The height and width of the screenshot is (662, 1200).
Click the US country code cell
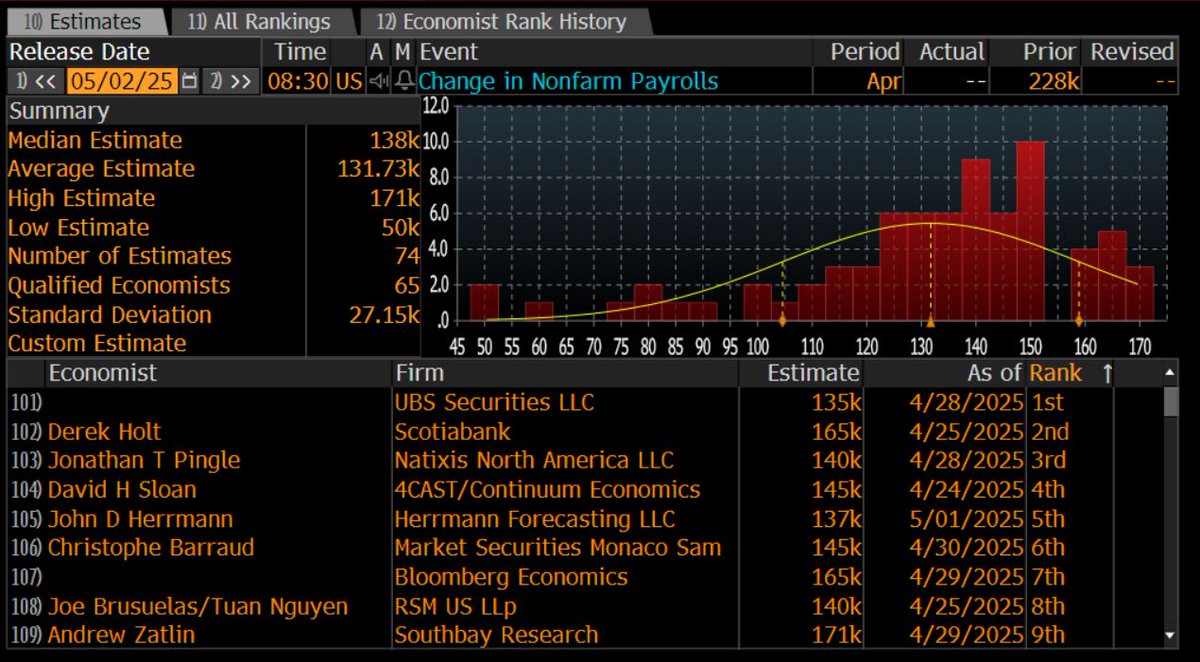[x=349, y=81]
